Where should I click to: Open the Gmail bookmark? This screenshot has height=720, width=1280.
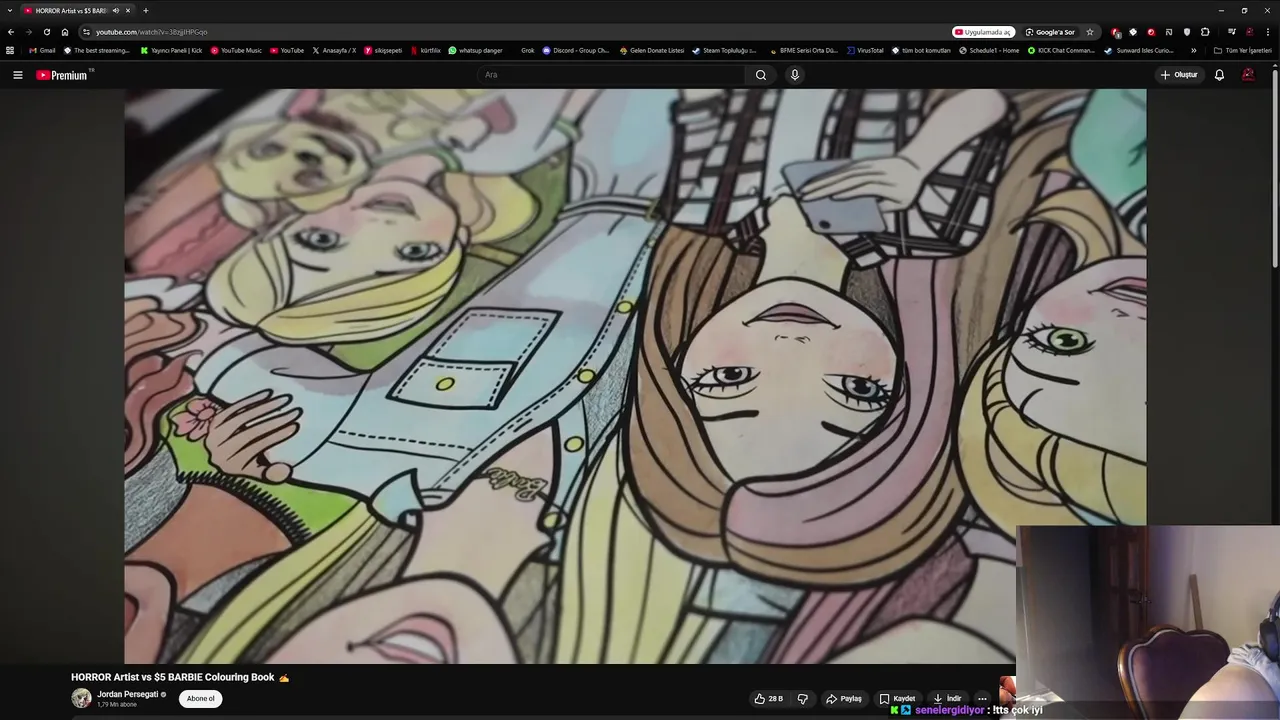(42, 50)
